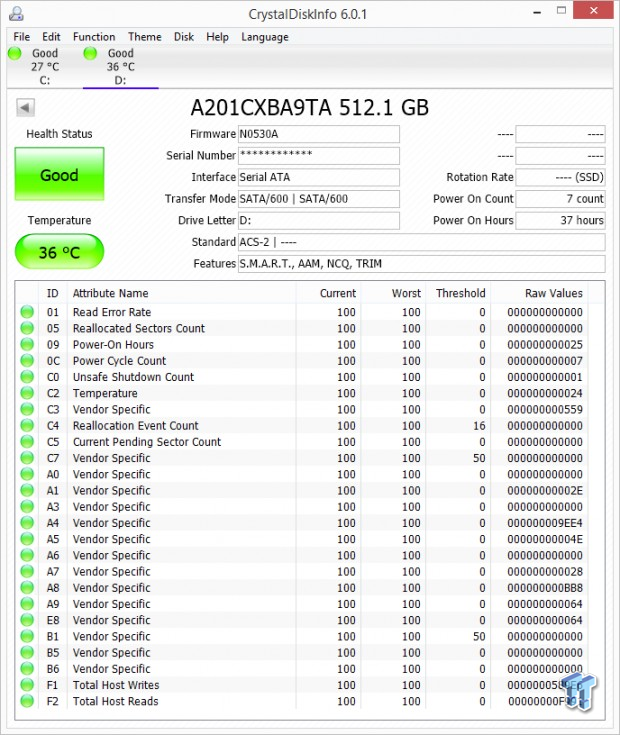Click the Standard field ACS-2

(422, 242)
